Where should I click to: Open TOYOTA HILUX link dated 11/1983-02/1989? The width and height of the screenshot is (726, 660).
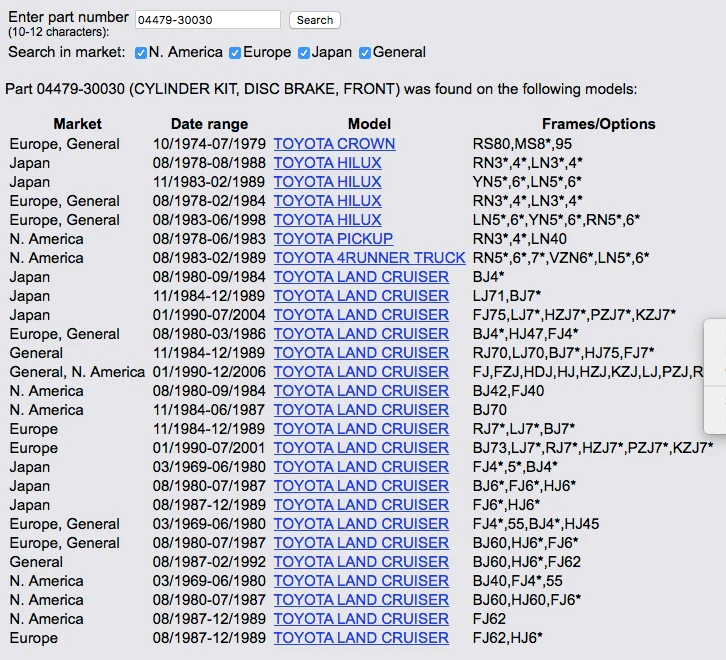click(327, 182)
